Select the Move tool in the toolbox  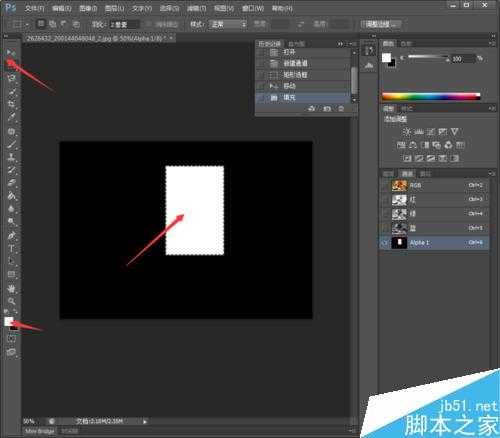tap(11, 52)
